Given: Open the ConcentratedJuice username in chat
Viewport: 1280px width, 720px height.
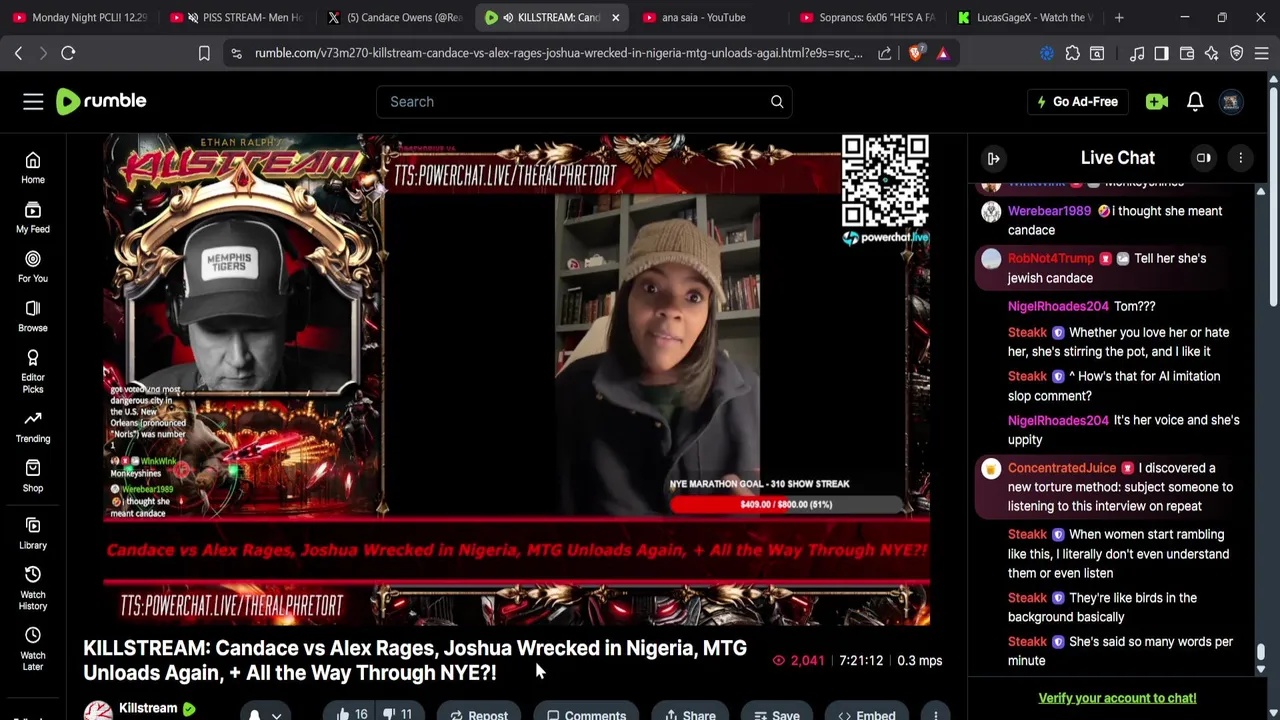Looking at the screenshot, I should pyautogui.click(x=1062, y=468).
